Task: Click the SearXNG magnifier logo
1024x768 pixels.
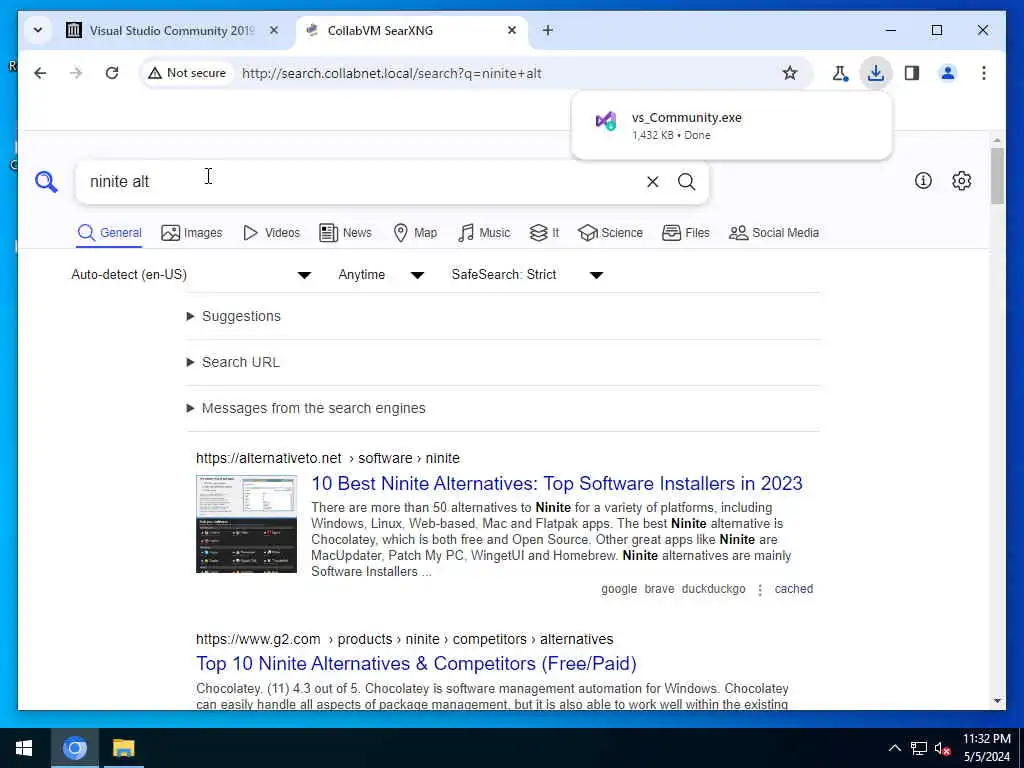Action: coord(46,182)
